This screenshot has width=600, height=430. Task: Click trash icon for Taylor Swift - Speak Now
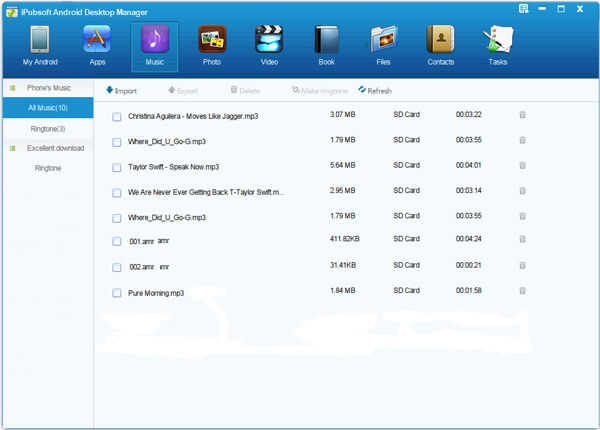[522, 165]
